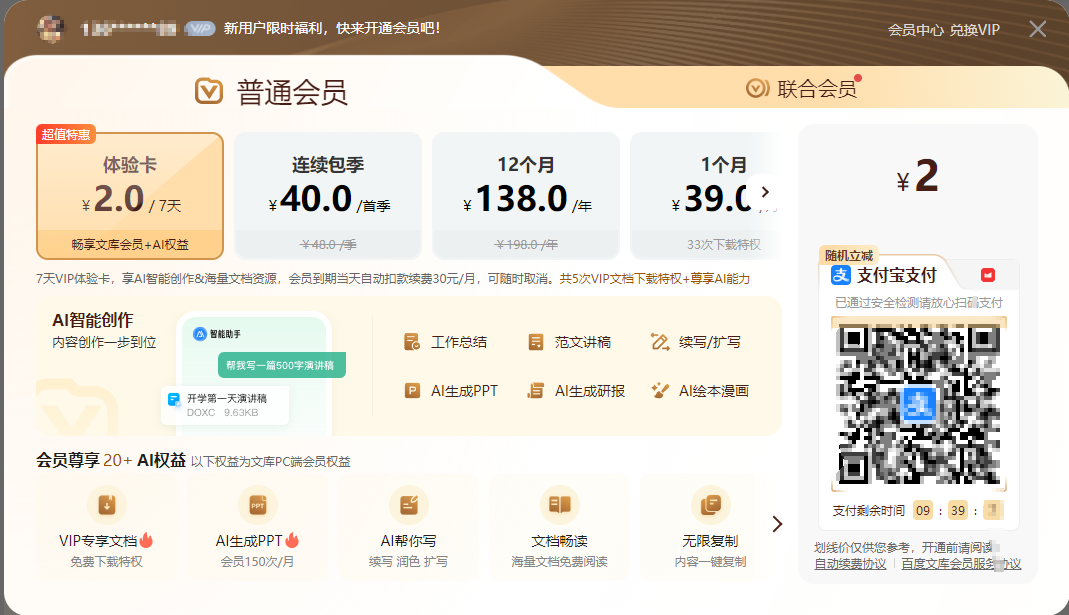Viewport: 1069px width, 615px height.
Task: Click the flame icon beside AI生成PPT benefit
Action: [292, 541]
